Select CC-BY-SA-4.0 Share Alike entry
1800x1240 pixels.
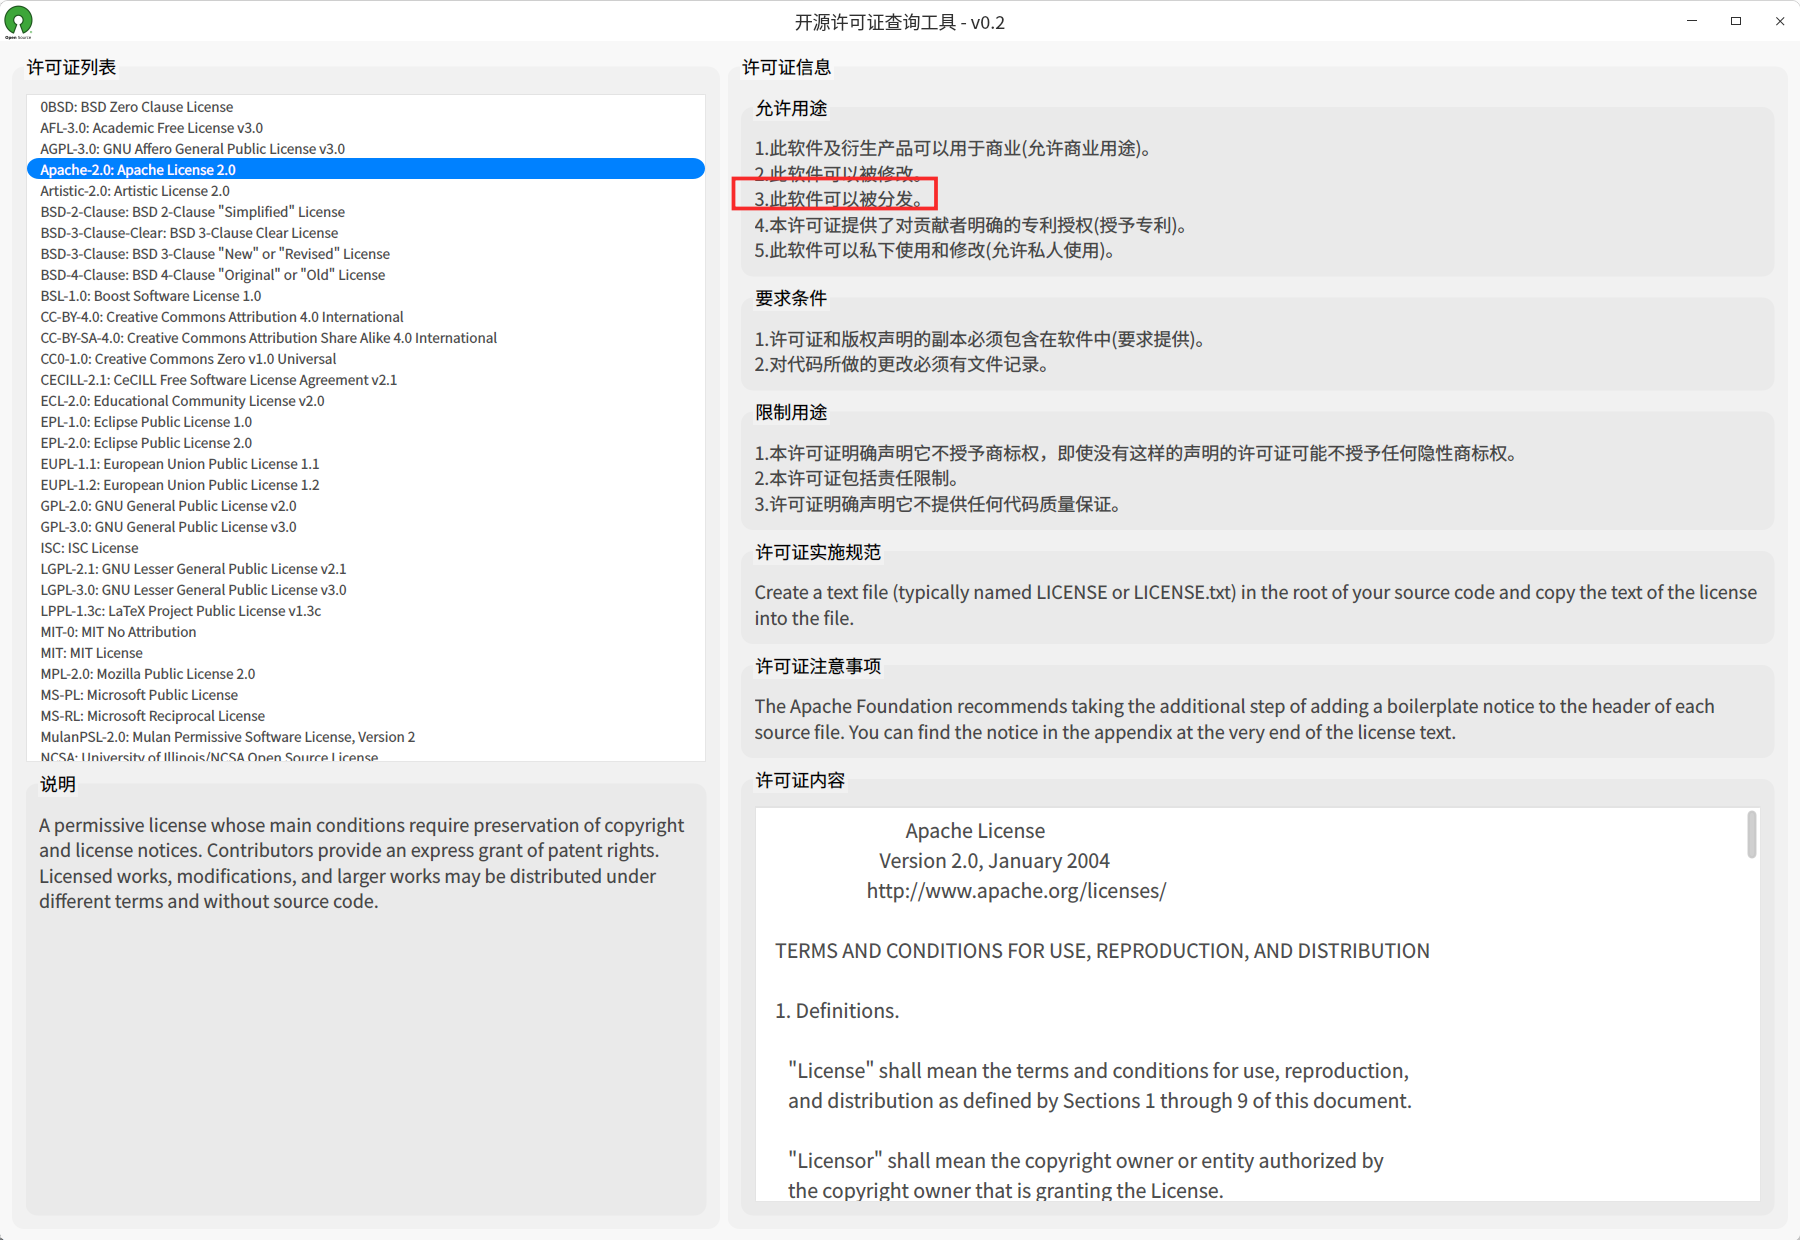click(x=366, y=338)
